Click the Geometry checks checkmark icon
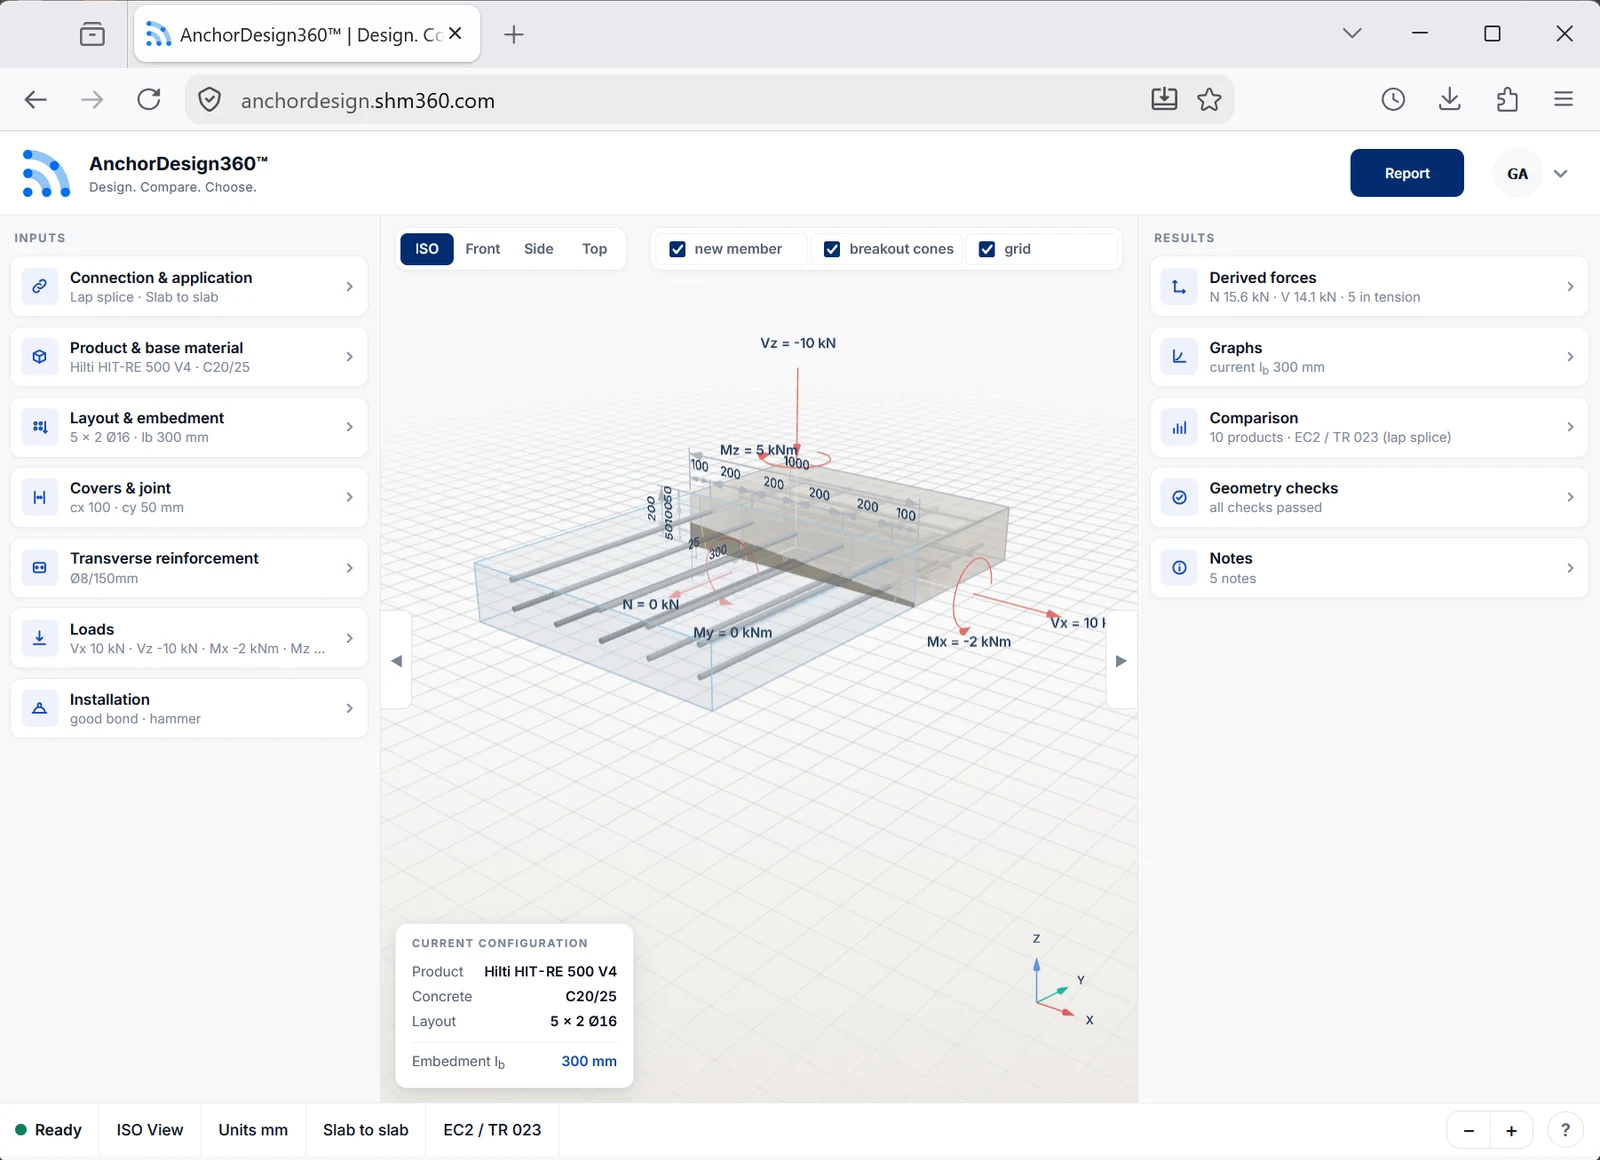Viewport: 1600px width, 1160px height. point(1179,497)
